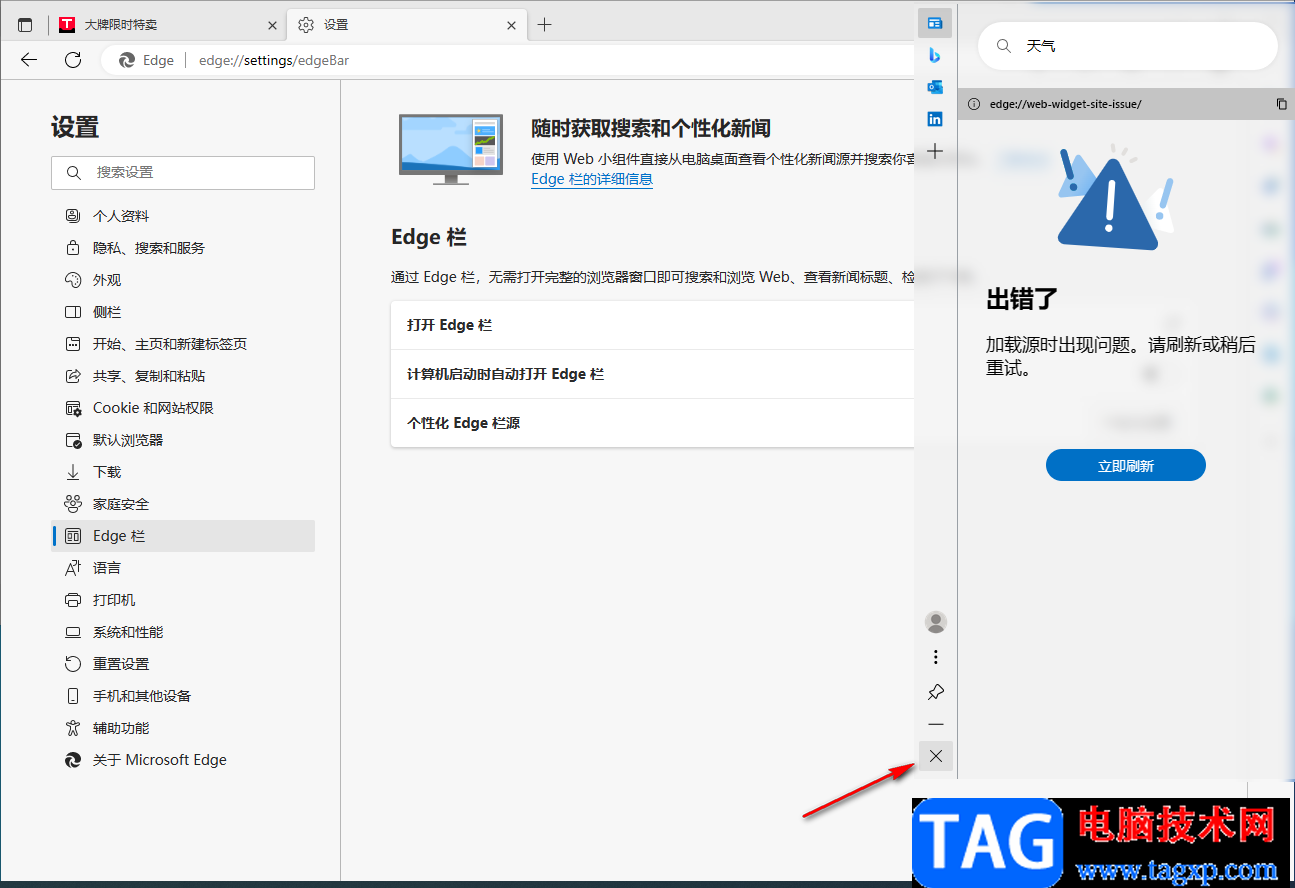Screen dimensions: 1295x888
Task: Select Edge 栏 in the settings sidebar
Action: pos(183,536)
